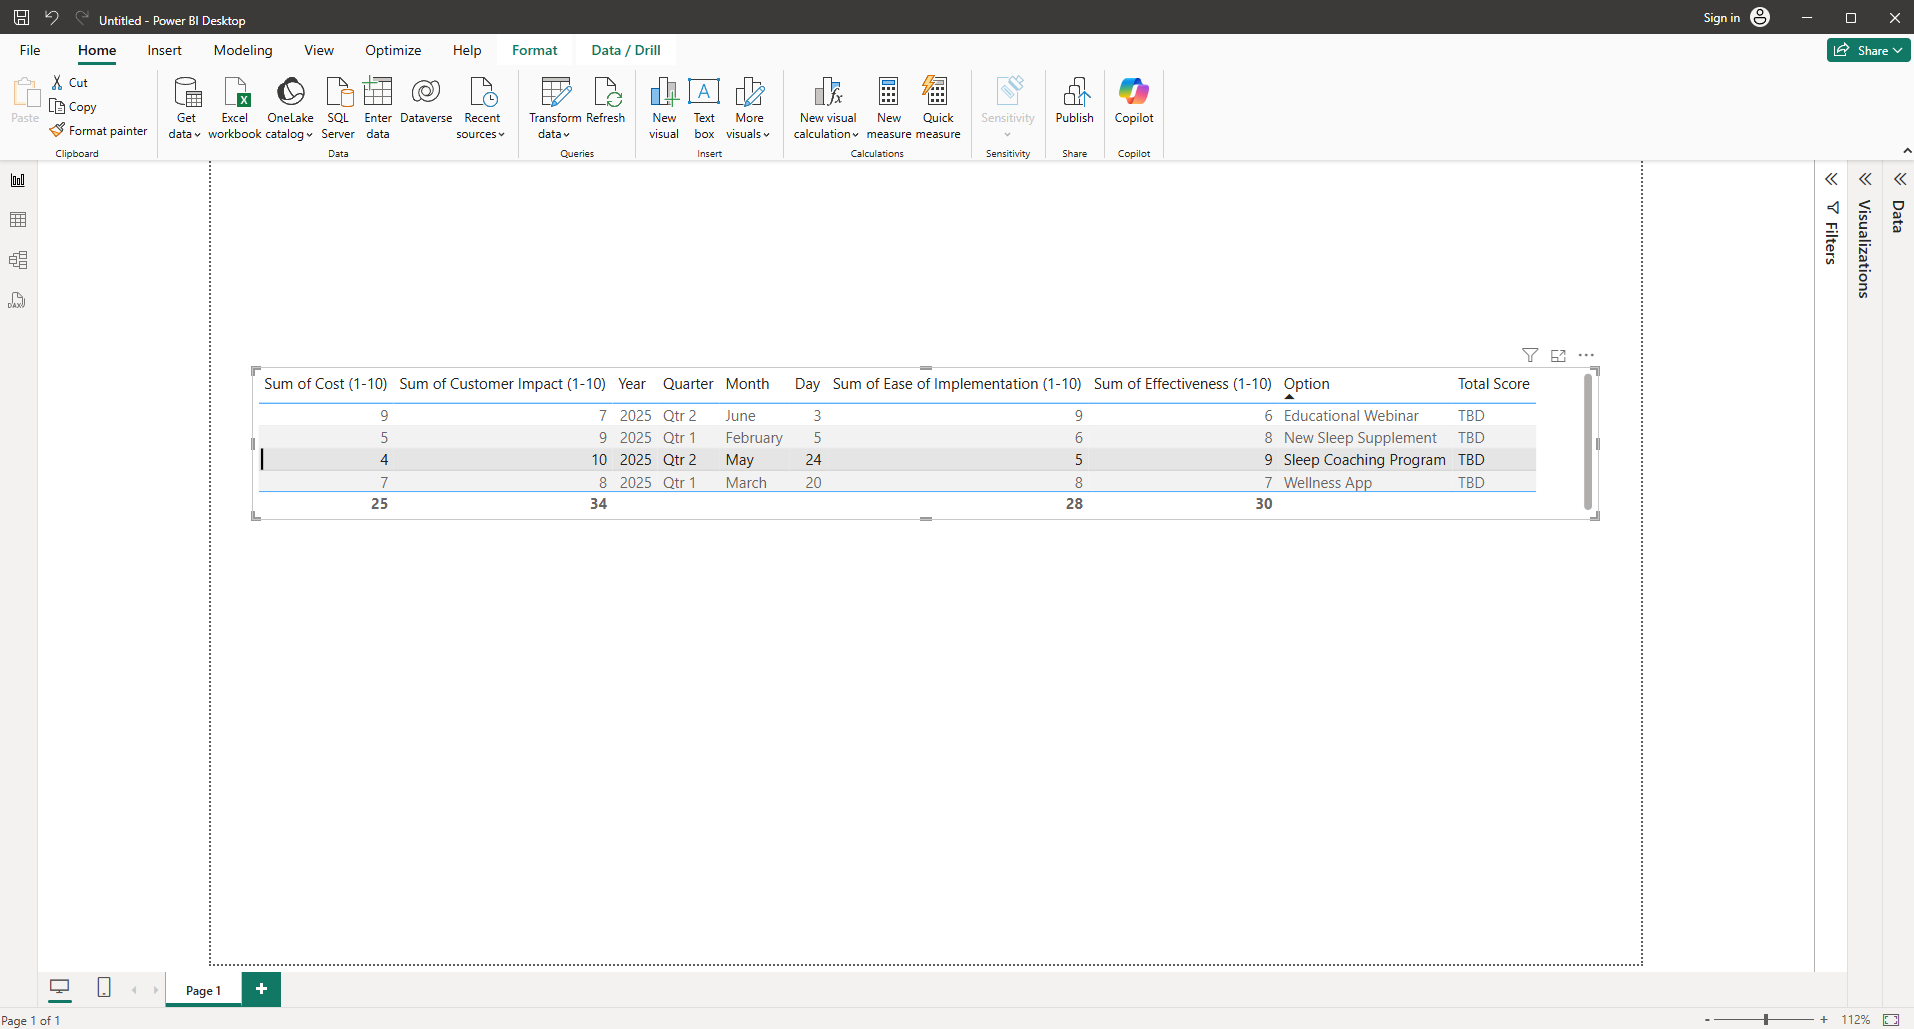Add a new report page
This screenshot has width=1914, height=1029.
point(261,989)
